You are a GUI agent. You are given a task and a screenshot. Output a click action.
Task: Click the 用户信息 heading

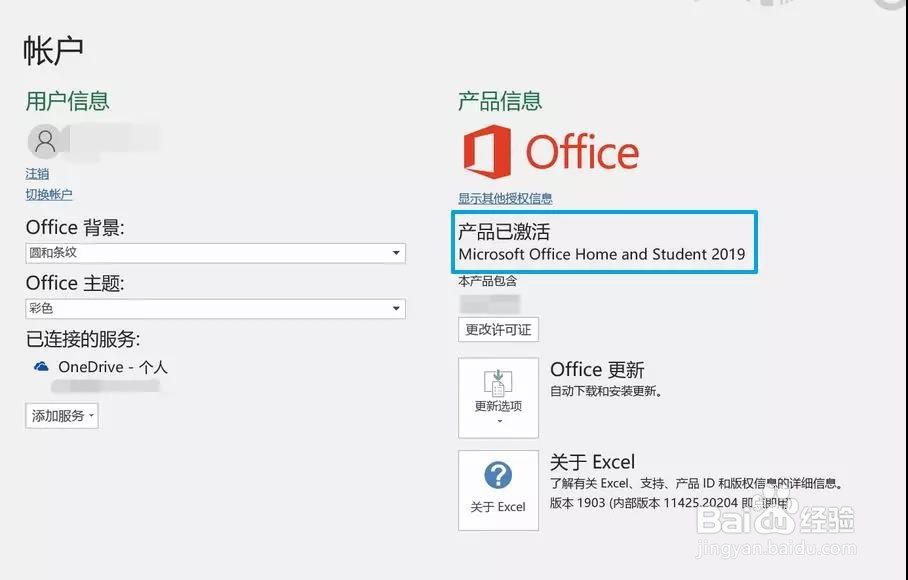[x=67, y=101]
